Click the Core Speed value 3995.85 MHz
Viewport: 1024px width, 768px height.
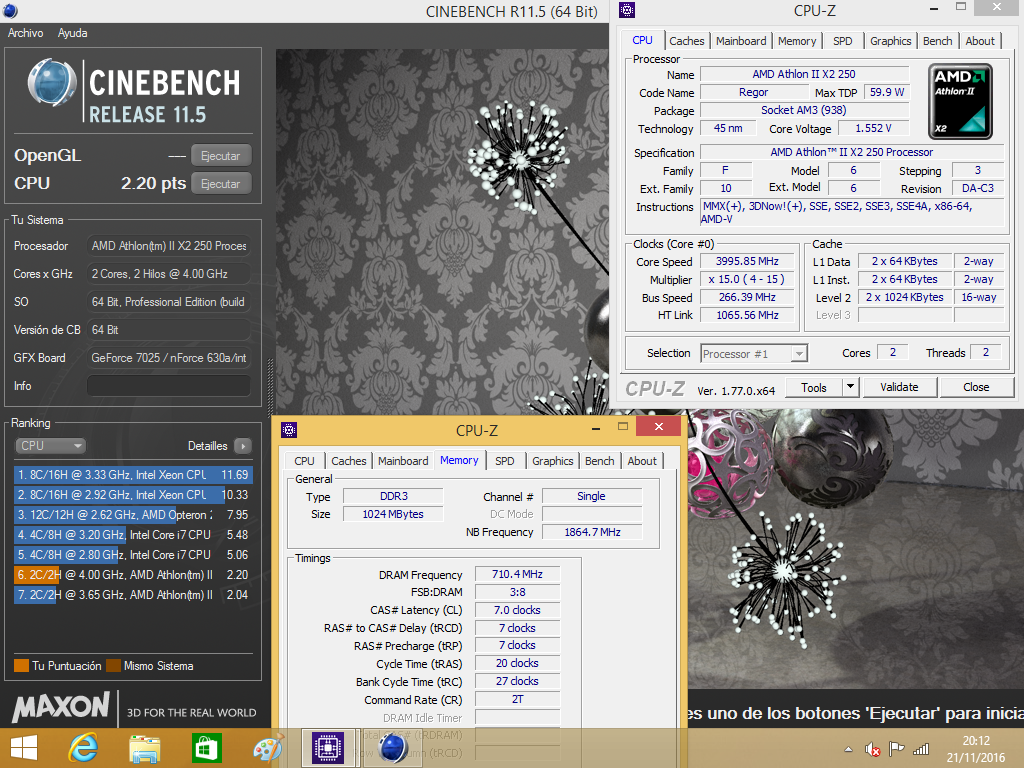[747, 261]
